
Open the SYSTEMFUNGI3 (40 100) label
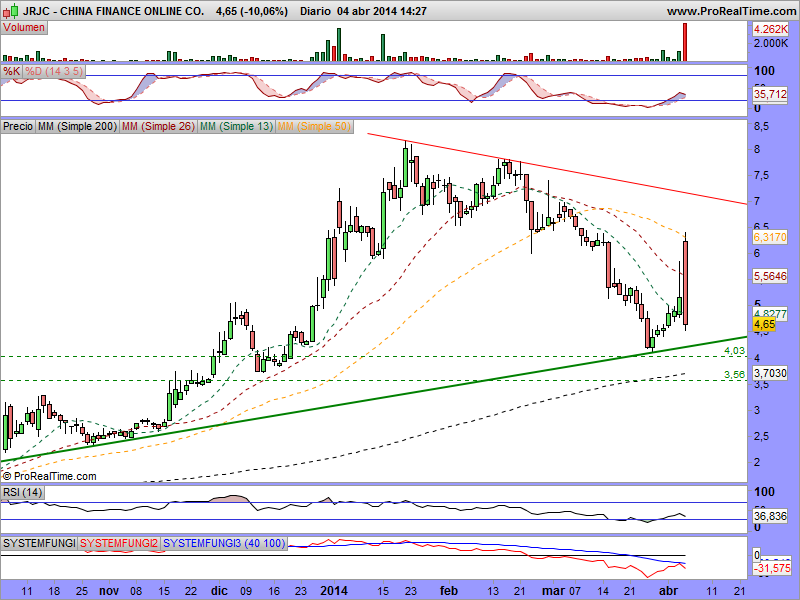pyautogui.click(x=224, y=543)
